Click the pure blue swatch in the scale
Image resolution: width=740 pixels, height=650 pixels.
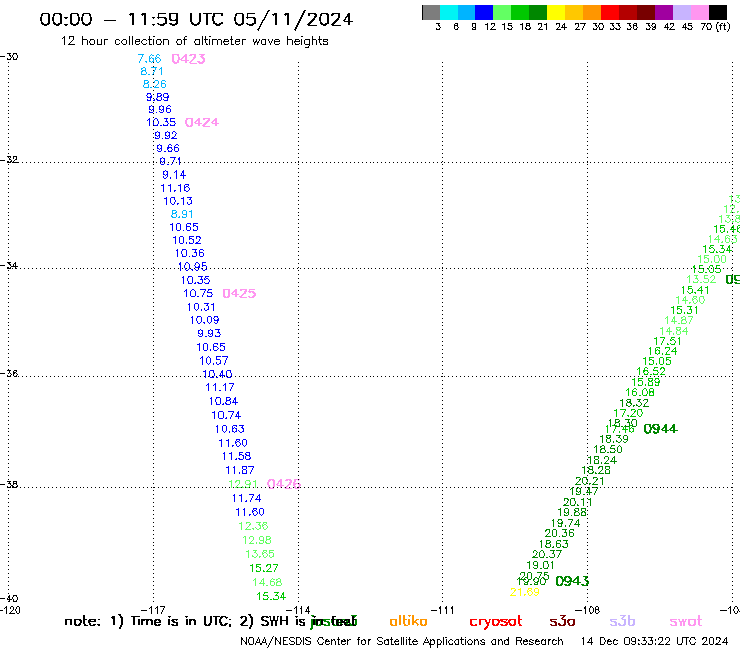coord(484,12)
